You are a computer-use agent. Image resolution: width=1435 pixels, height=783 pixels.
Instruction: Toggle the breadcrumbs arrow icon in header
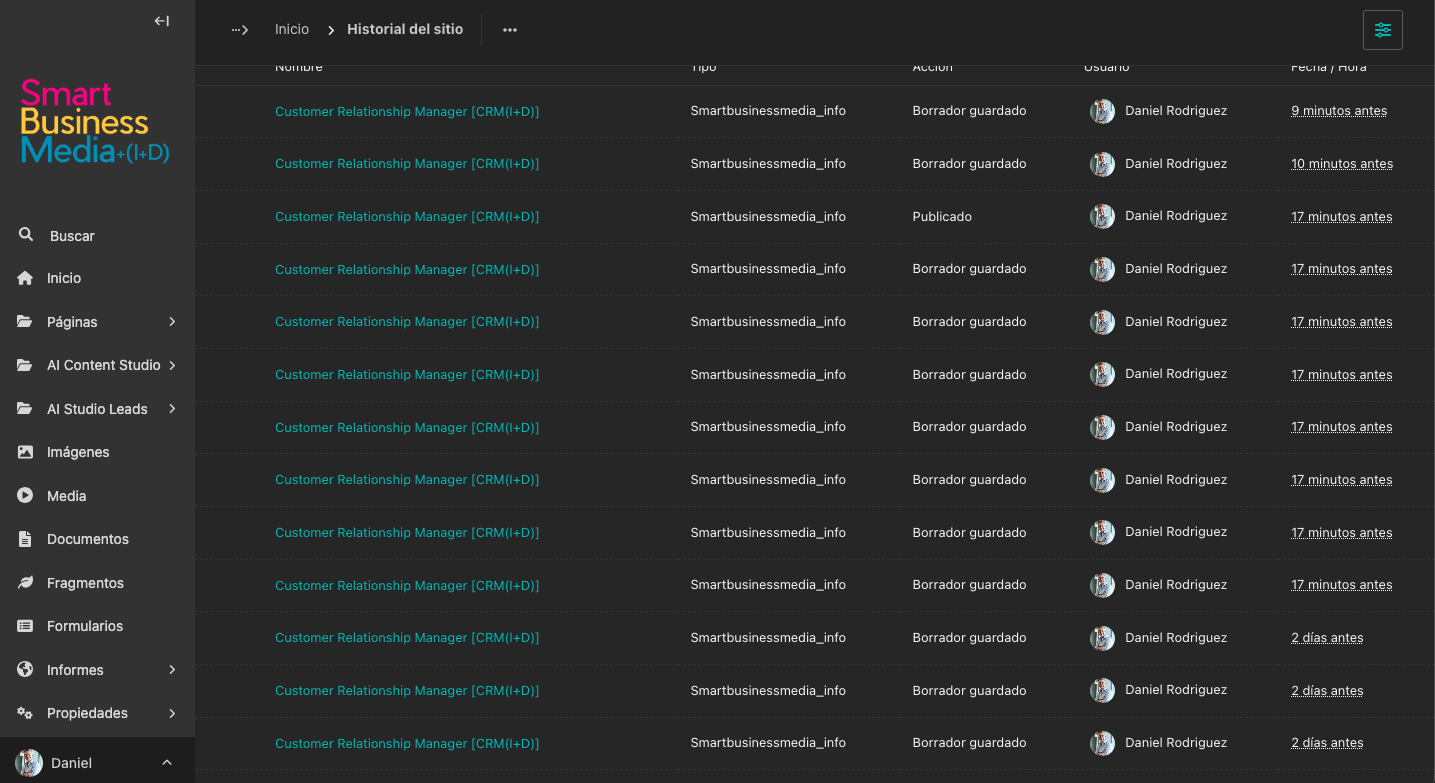tap(240, 30)
